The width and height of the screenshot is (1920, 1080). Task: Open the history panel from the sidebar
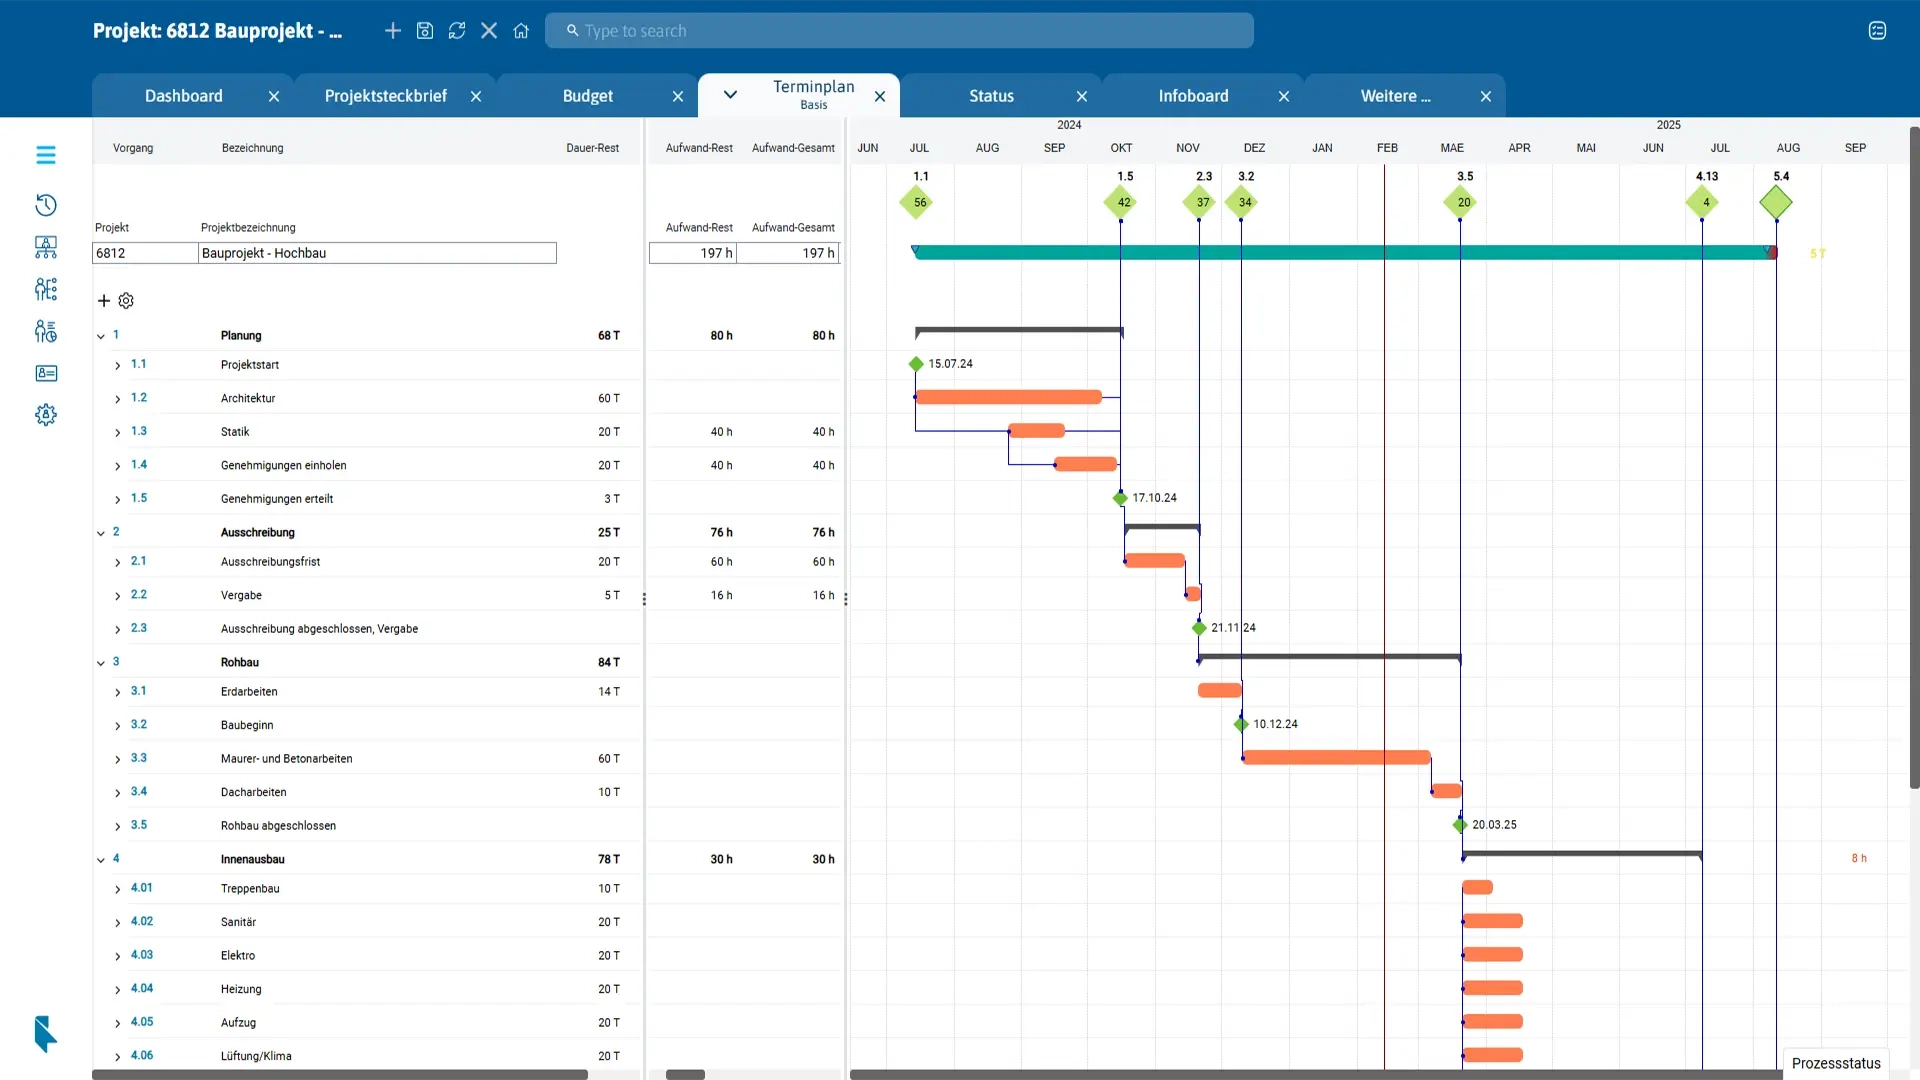46,205
